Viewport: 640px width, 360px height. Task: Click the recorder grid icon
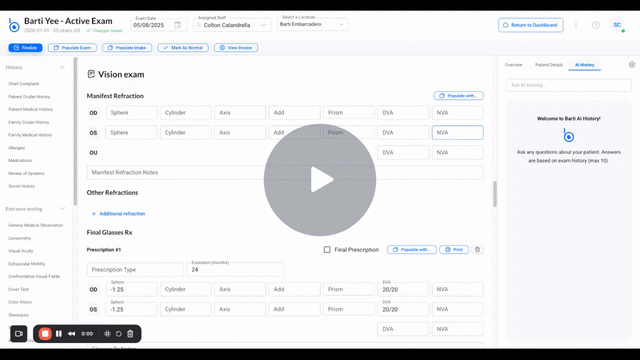107,333
